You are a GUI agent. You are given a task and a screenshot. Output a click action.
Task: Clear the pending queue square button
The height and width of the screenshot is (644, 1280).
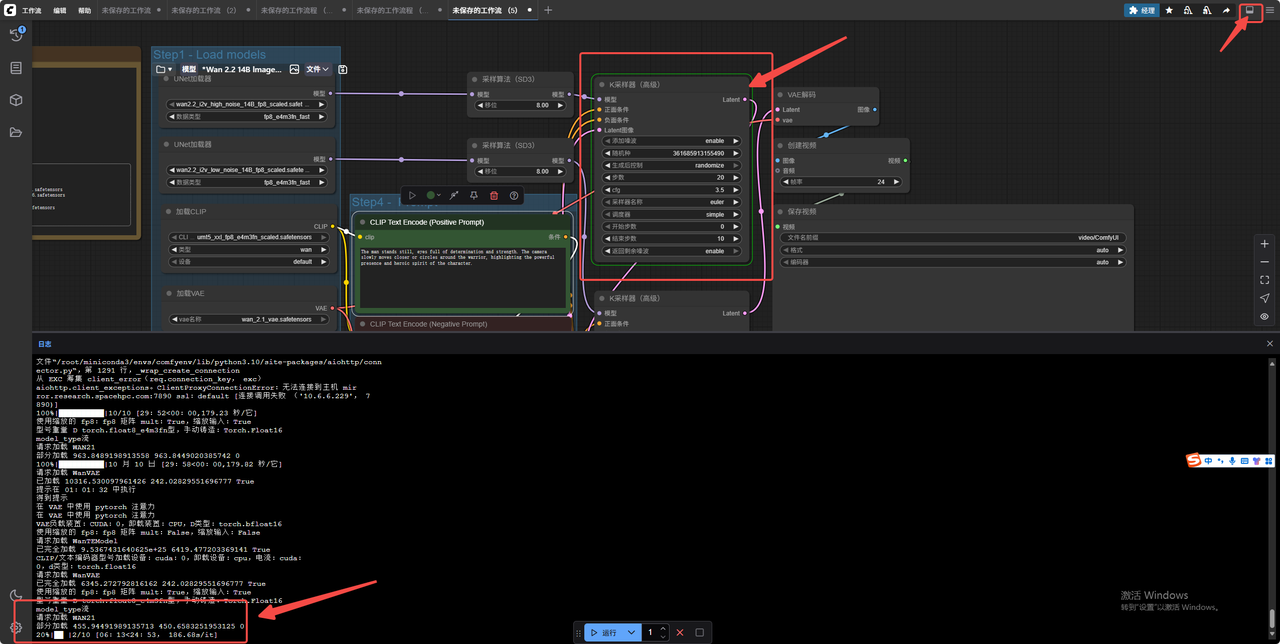(x=700, y=632)
